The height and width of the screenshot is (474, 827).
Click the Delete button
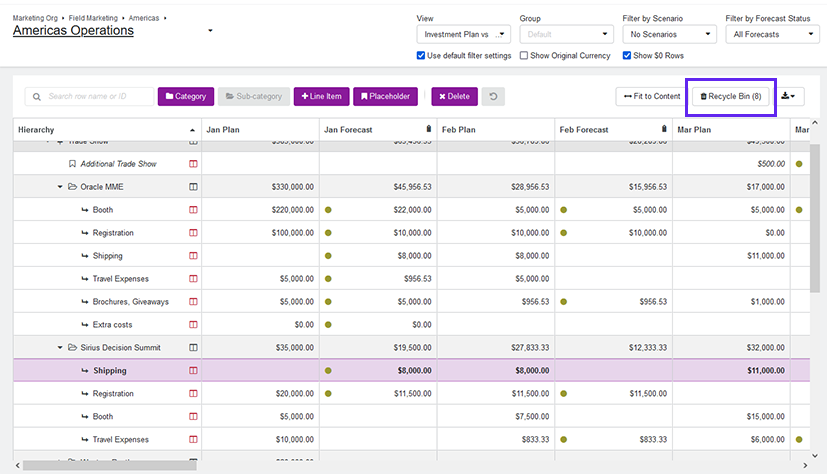click(455, 96)
